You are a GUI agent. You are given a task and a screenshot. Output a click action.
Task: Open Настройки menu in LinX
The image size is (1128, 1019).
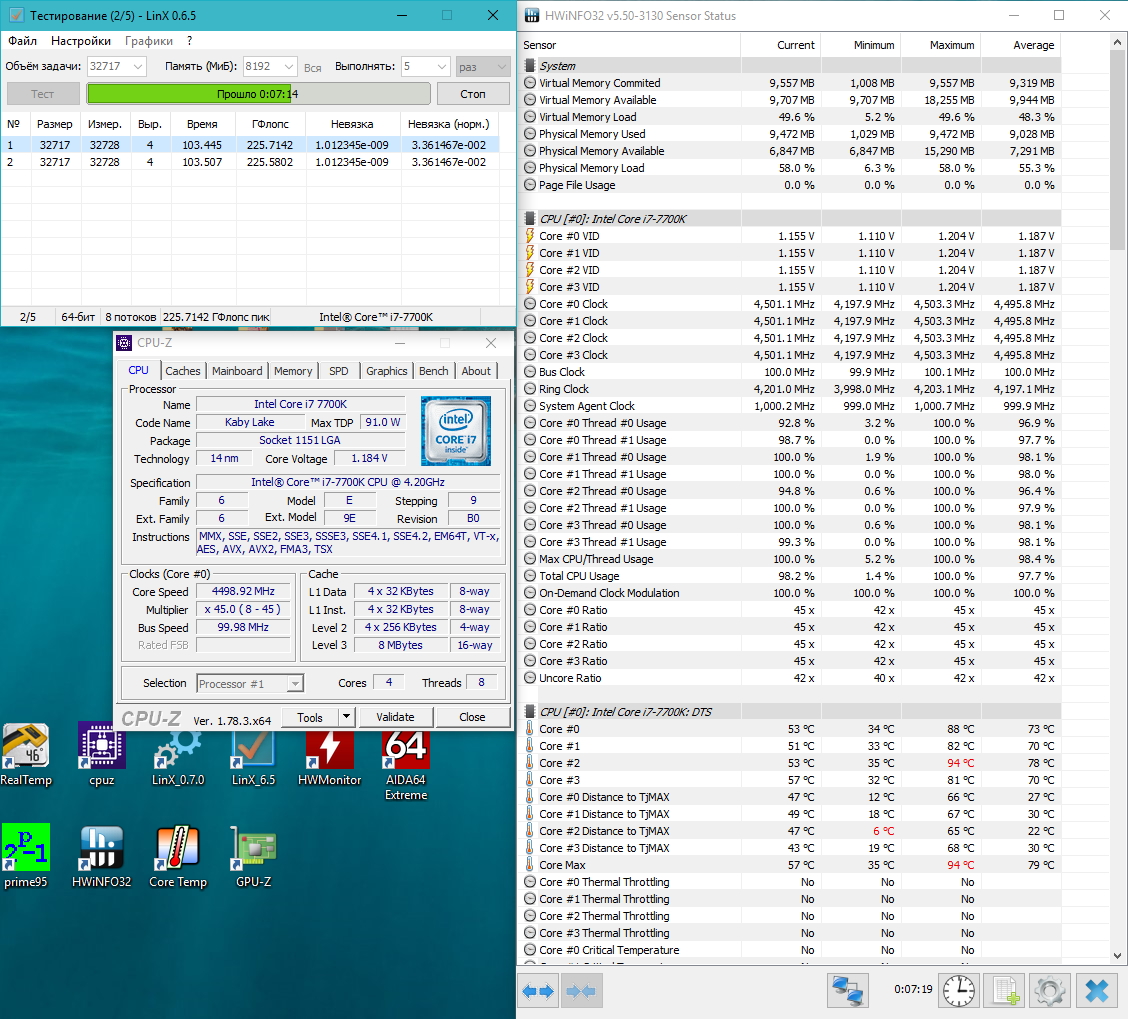(81, 41)
